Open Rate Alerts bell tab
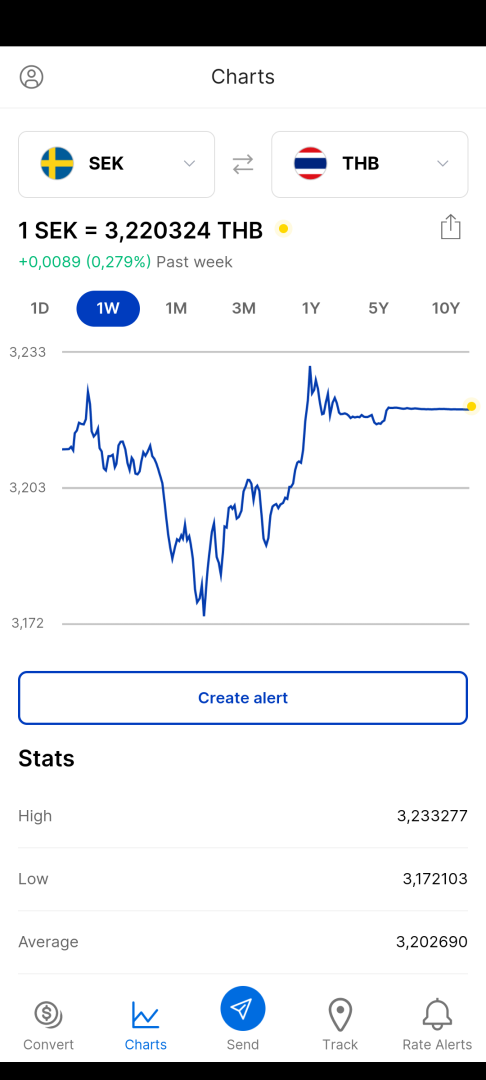This screenshot has width=486, height=1080. (x=437, y=1026)
